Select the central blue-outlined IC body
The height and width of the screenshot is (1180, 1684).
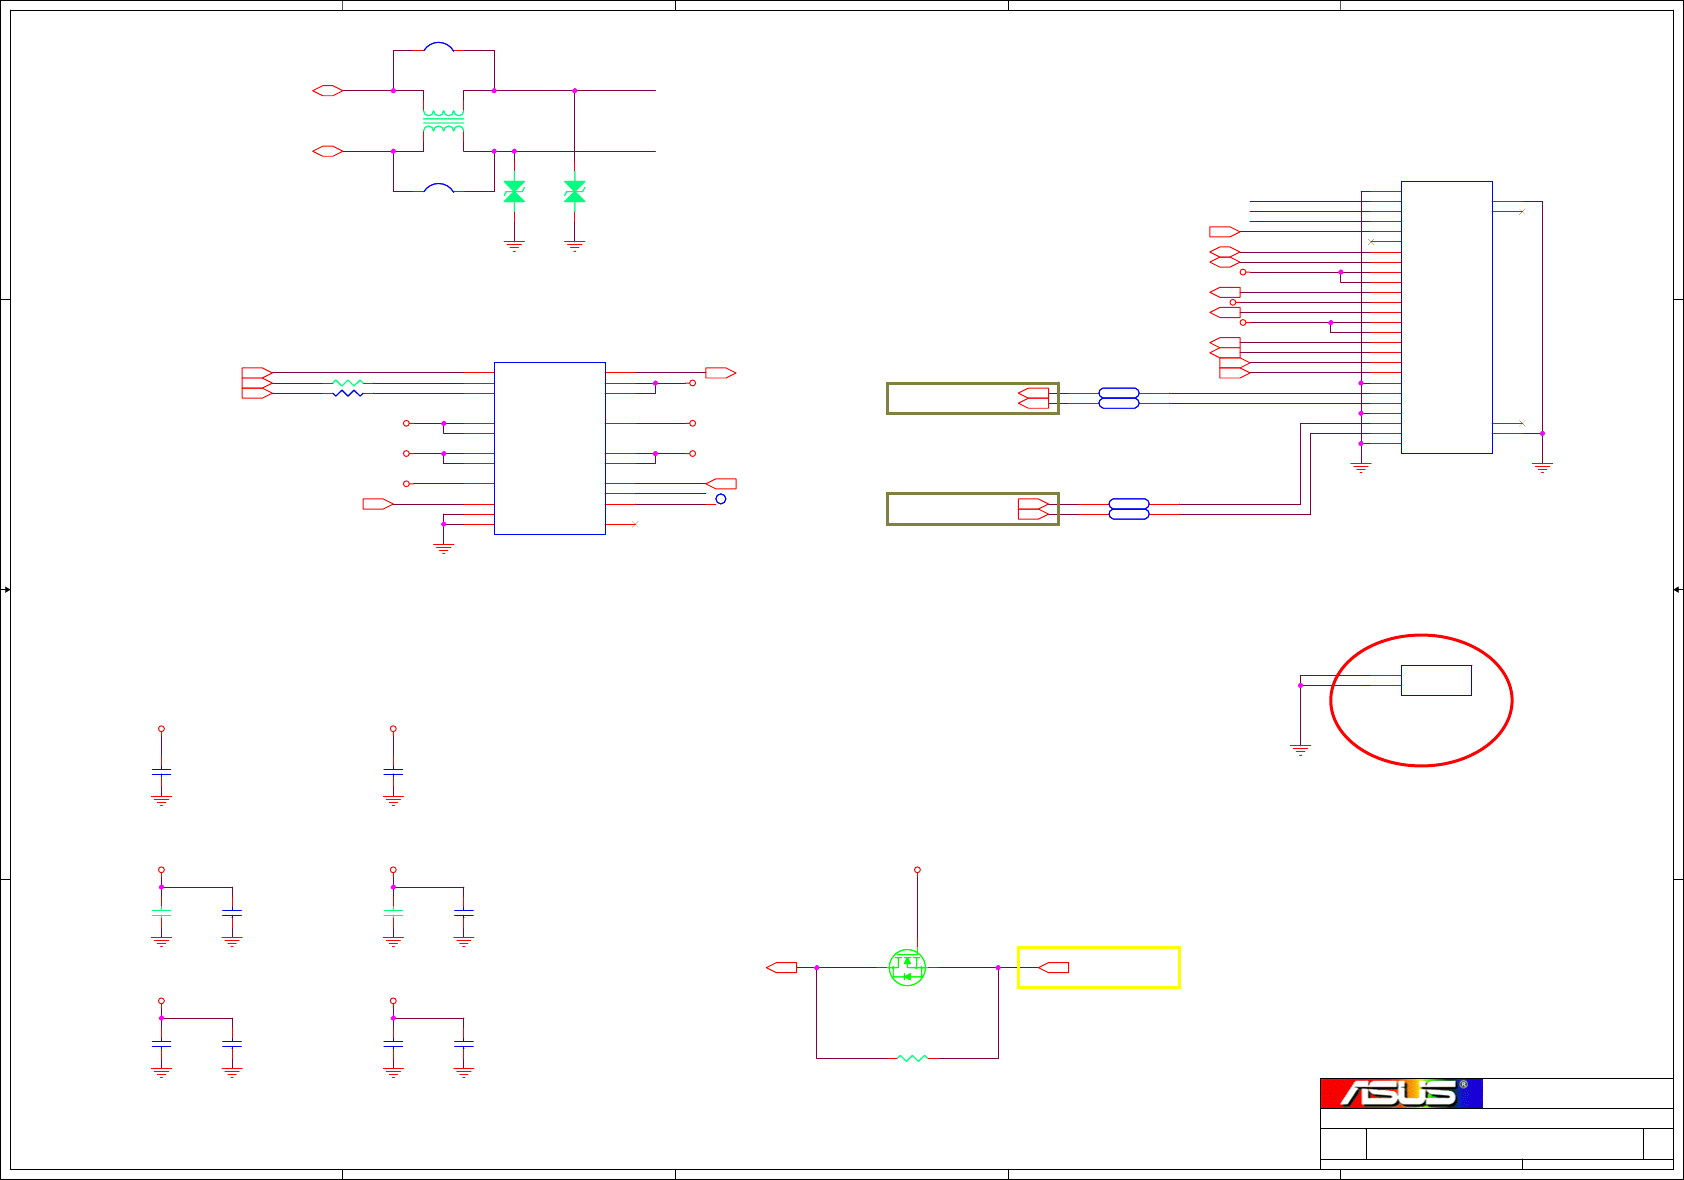click(x=549, y=448)
